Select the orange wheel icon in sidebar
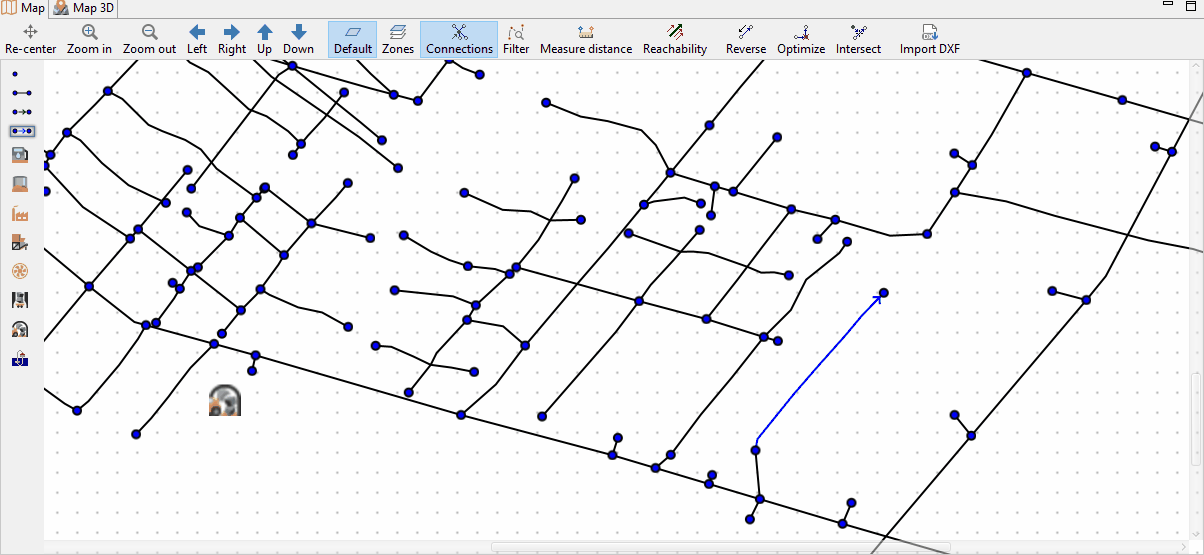The height and width of the screenshot is (555, 1204). [20, 271]
